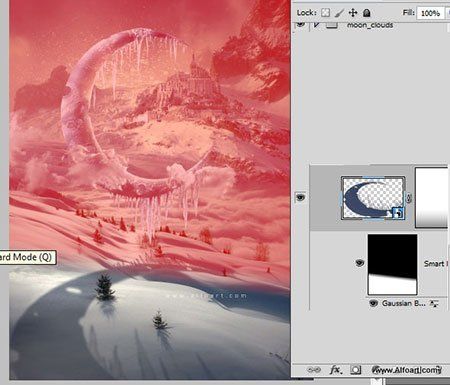Lock transparent pixels in Layers panel
Screen dimensions: 450x385
pyautogui.click(x=325, y=13)
